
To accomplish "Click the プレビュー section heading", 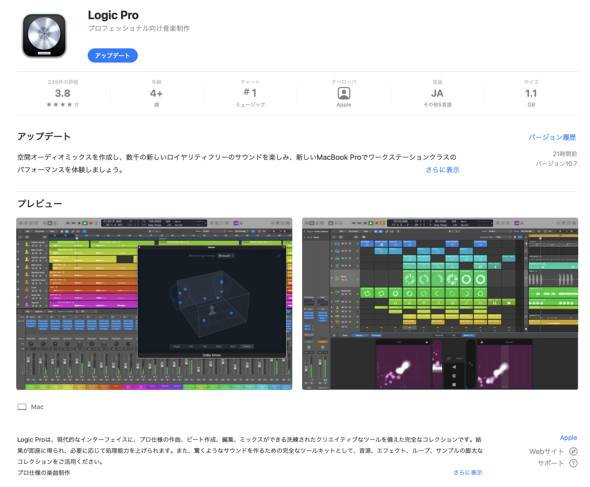I will pyautogui.click(x=40, y=204).
